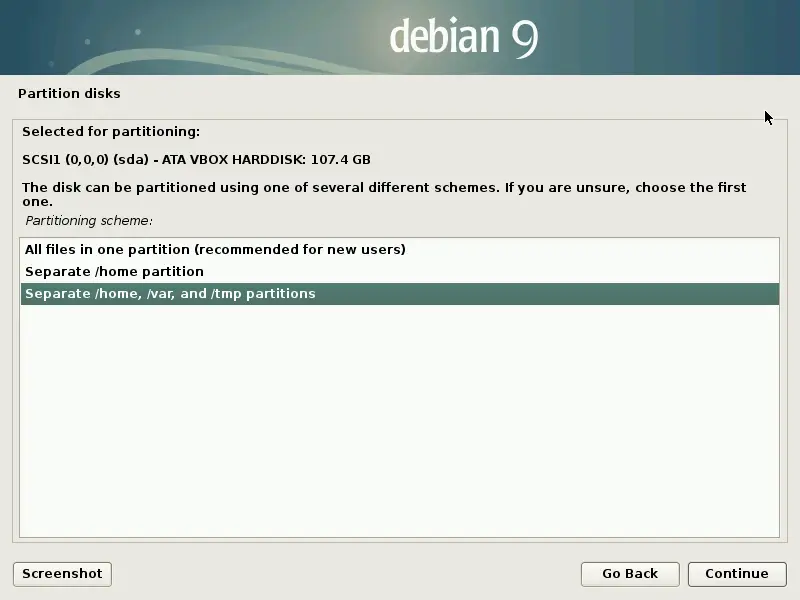Select "All files in one partition" scheme
The image size is (800, 600).
tap(399, 249)
